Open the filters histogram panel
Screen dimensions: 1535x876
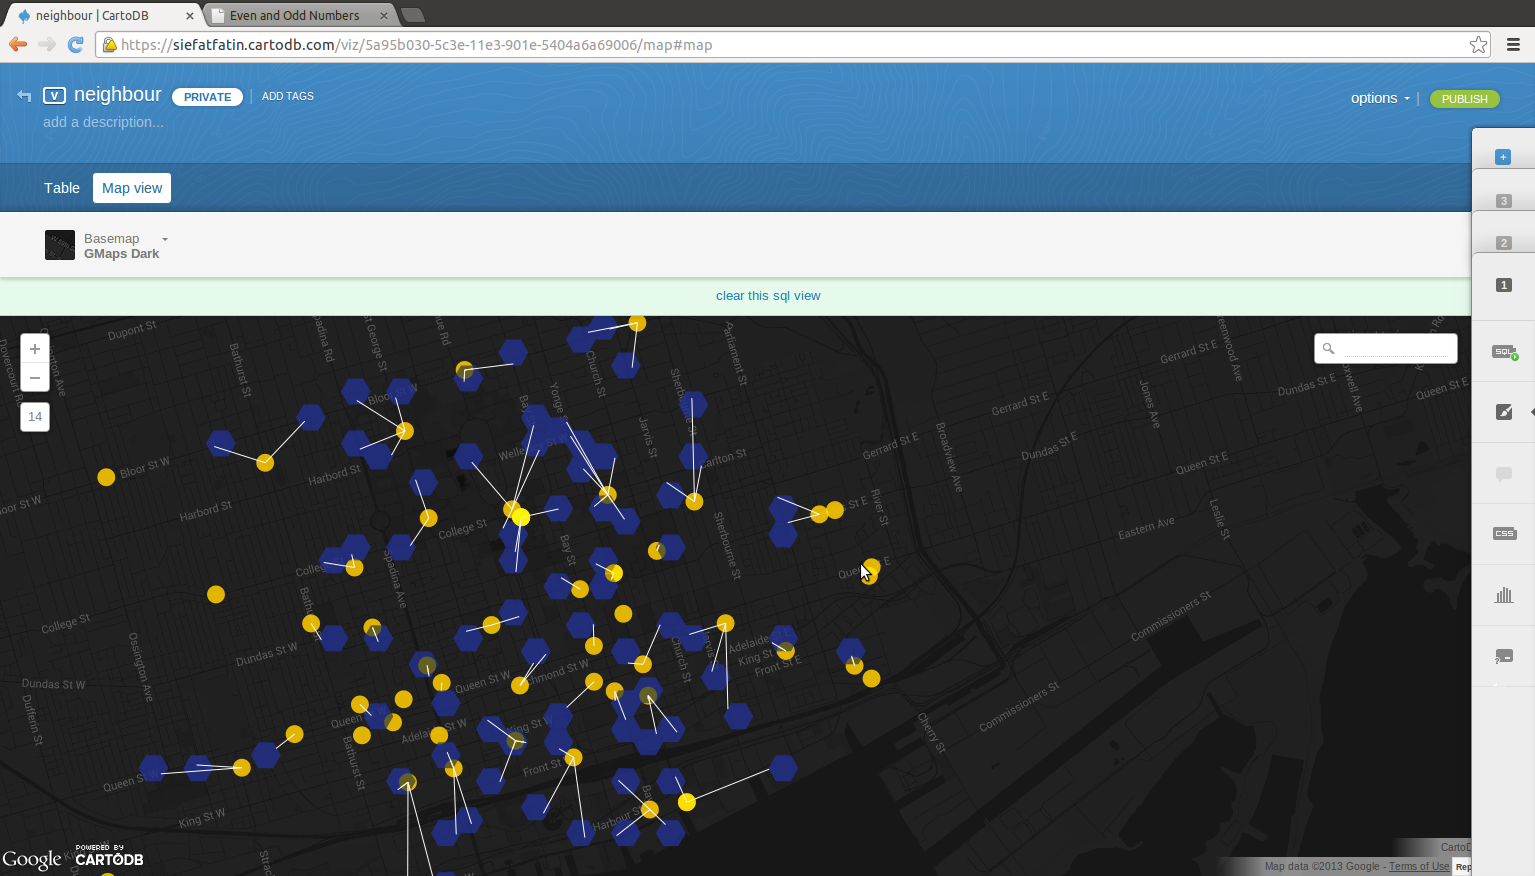[1504, 595]
